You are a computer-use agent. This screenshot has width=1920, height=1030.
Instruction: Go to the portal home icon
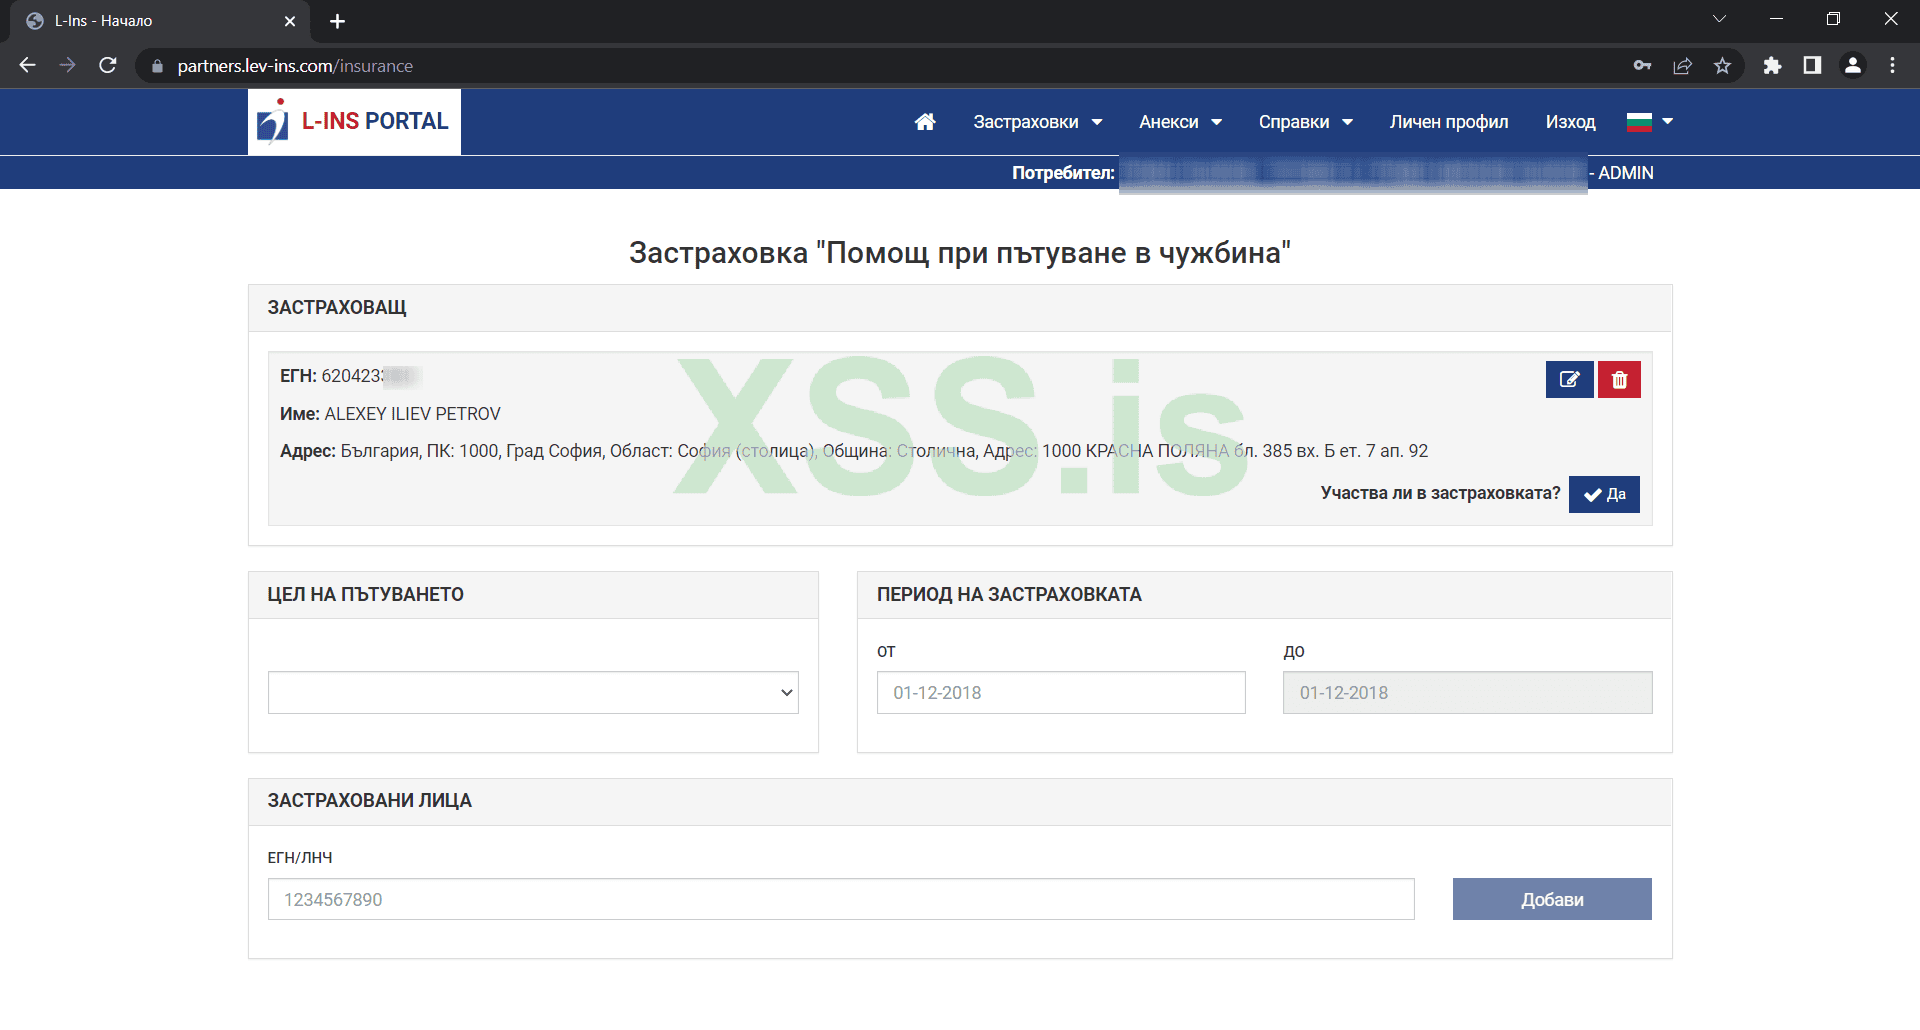(925, 122)
